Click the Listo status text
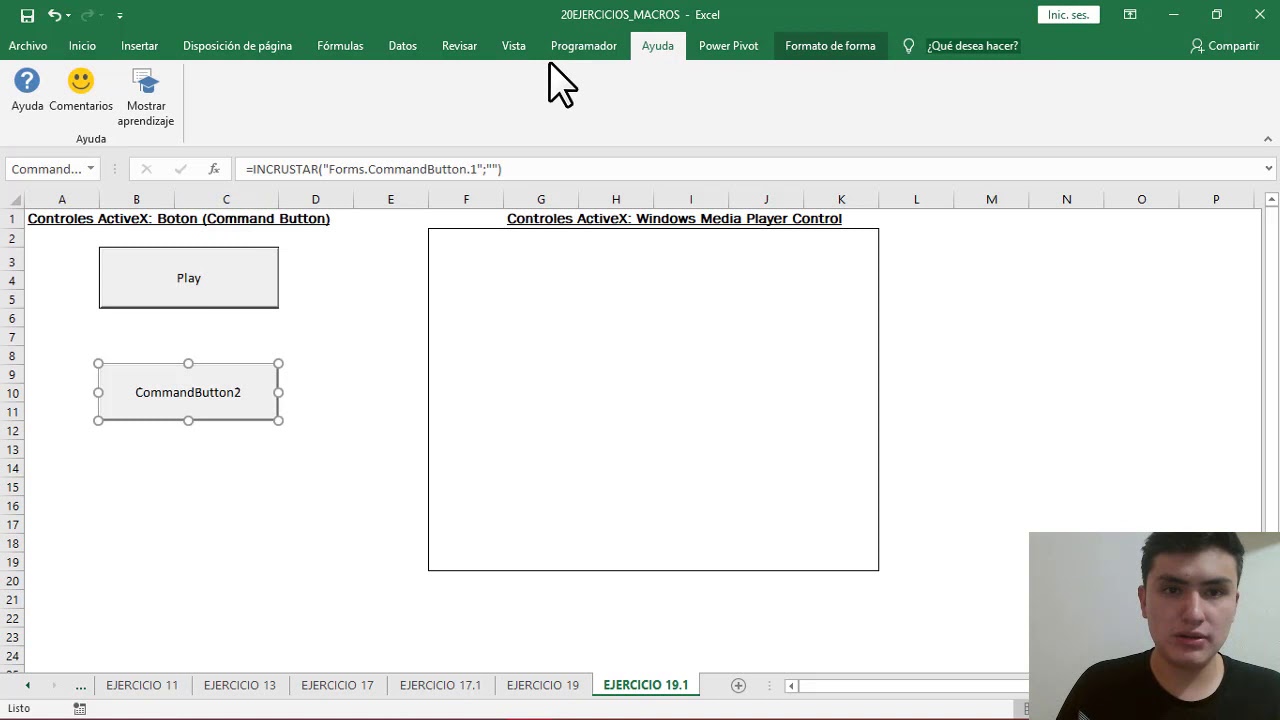 19,709
